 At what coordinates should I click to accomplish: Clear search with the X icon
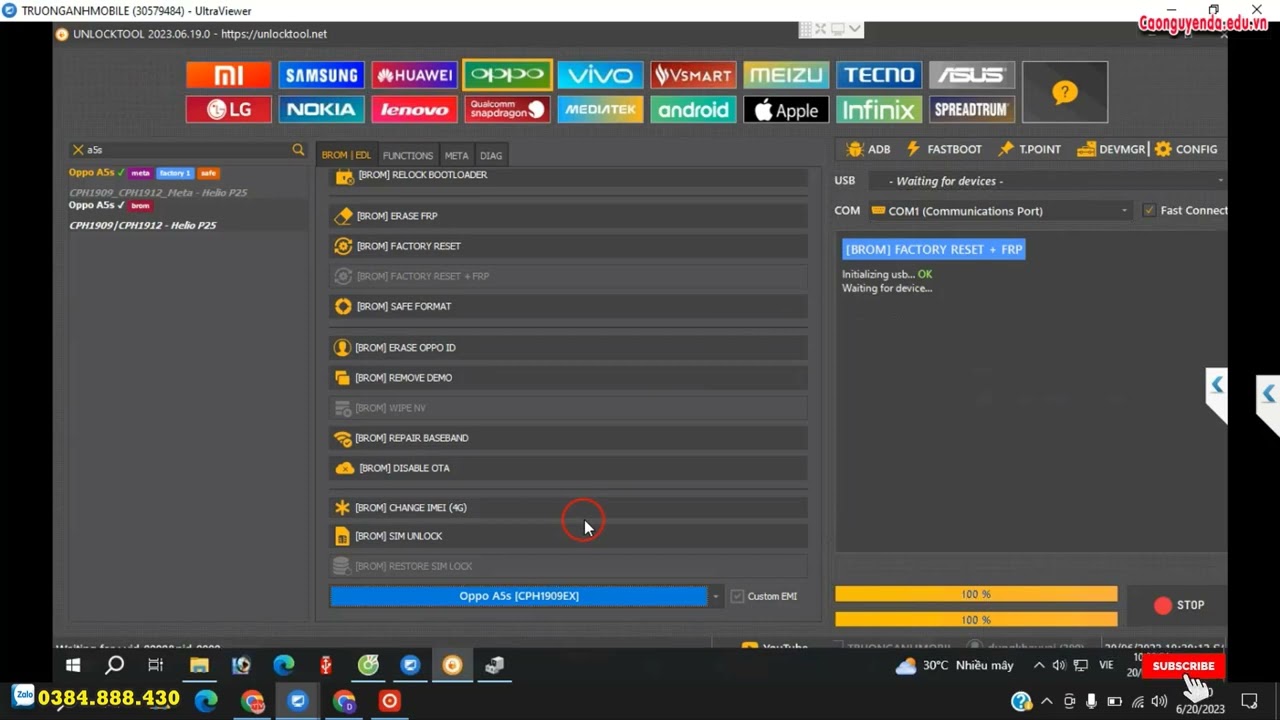click(x=78, y=149)
